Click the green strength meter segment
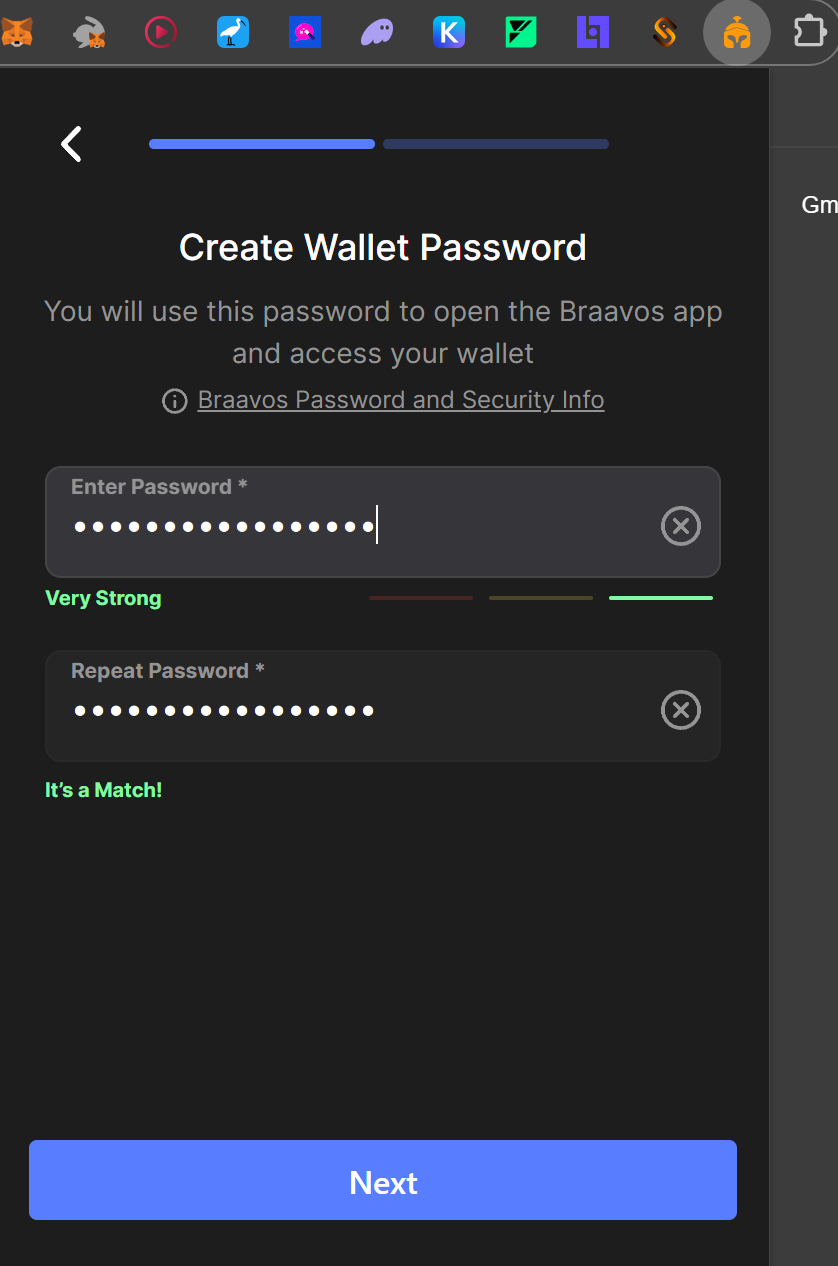The image size is (838, 1266). (660, 597)
